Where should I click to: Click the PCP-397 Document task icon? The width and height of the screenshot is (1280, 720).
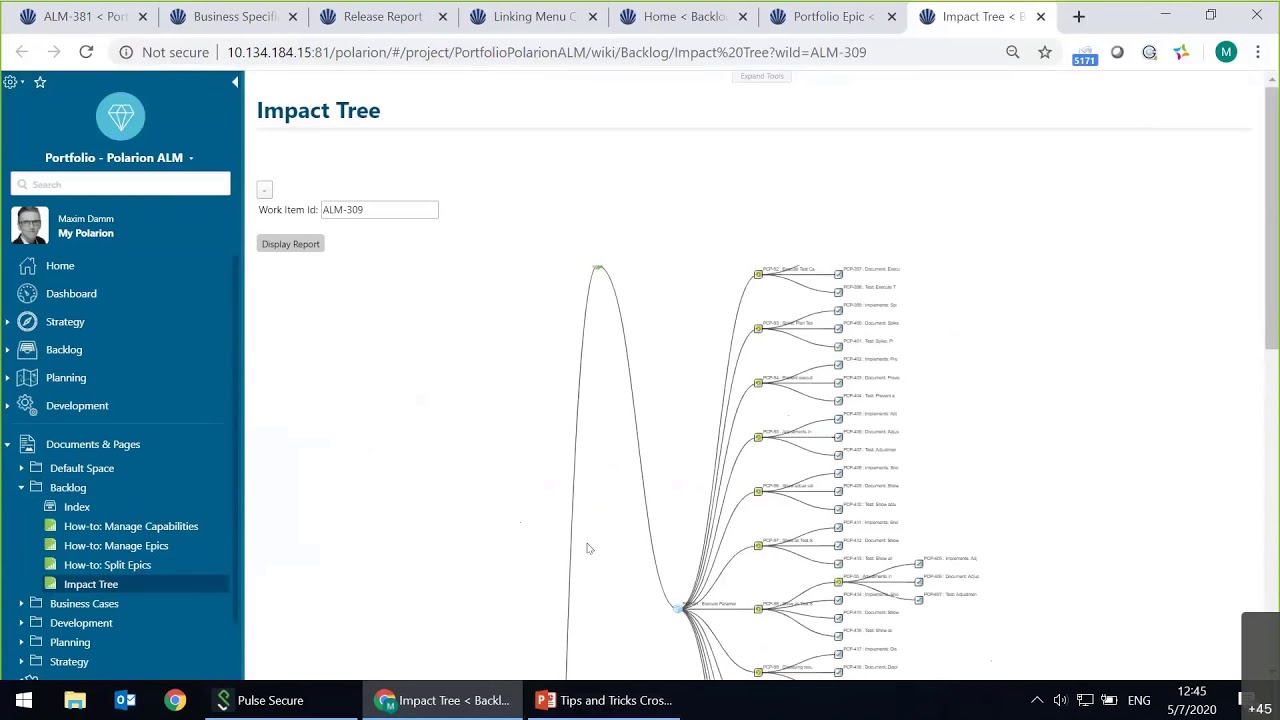click(838, 274)
